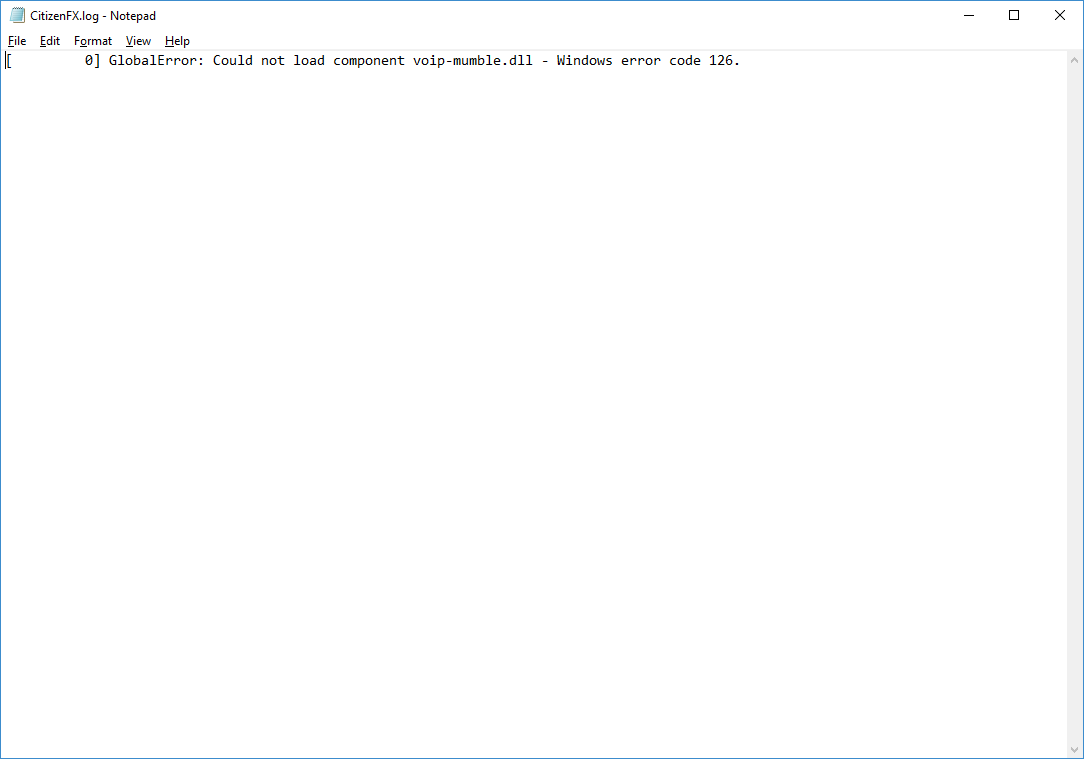Click the scrollbar up arrow

tap(1075, 60)
